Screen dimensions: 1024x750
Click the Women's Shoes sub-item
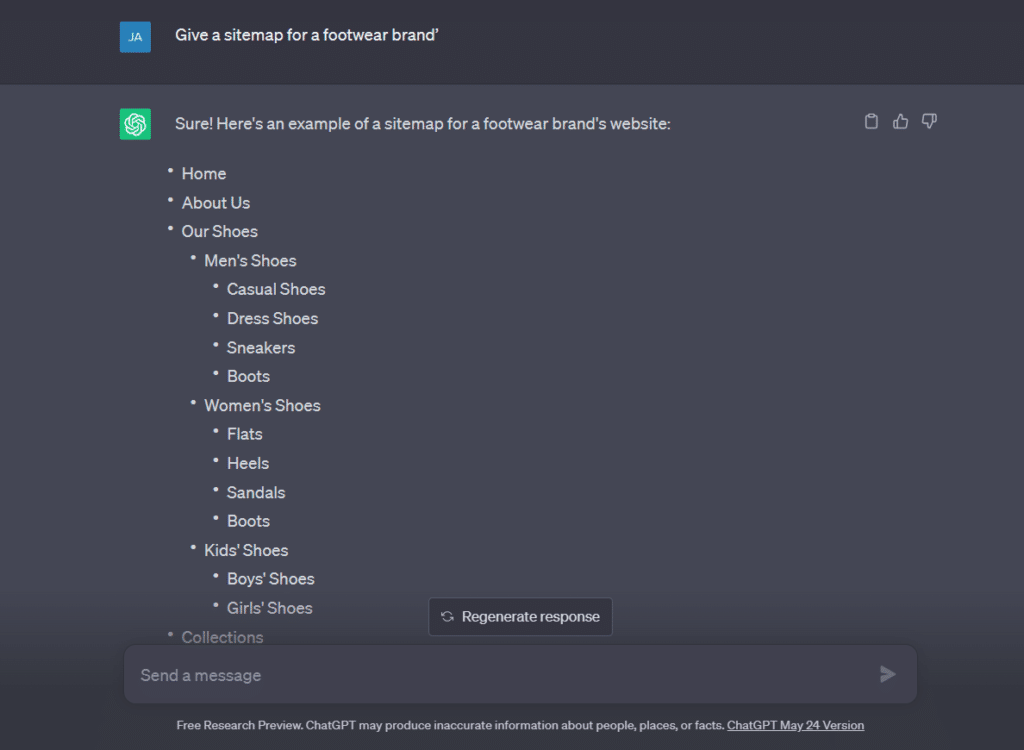click(262, 406)
